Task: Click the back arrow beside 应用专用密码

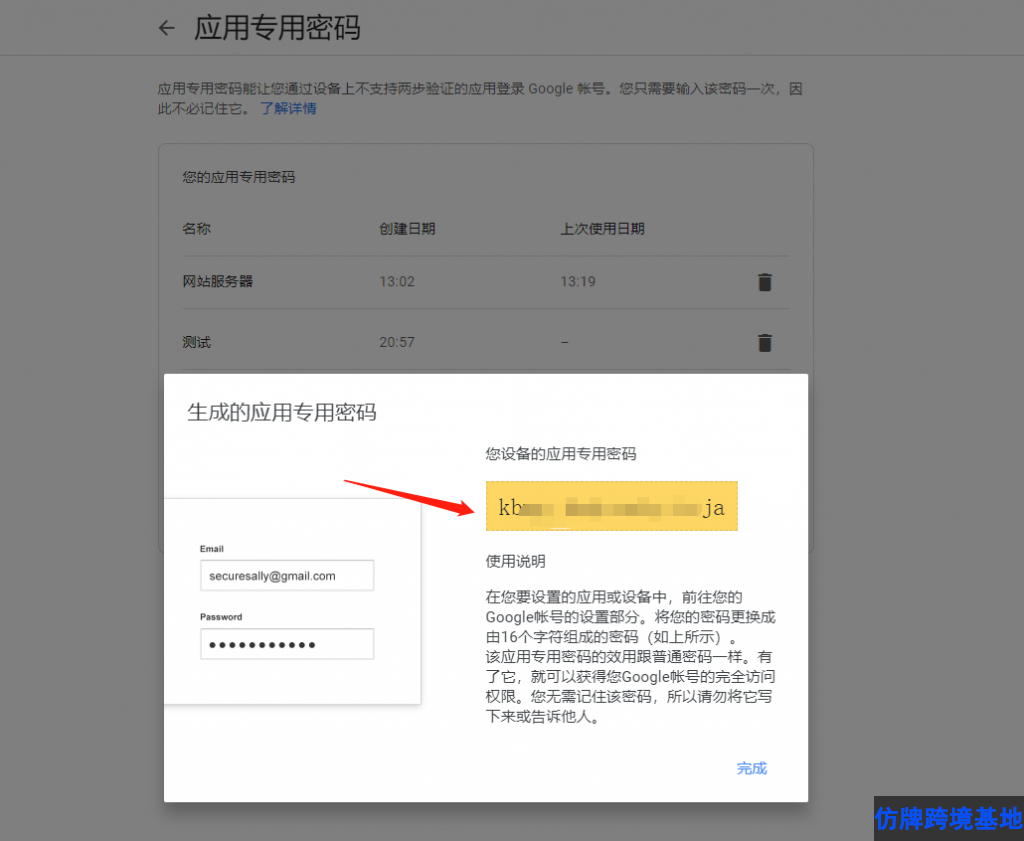Action: pyautogui.click(x=167, y=28)
